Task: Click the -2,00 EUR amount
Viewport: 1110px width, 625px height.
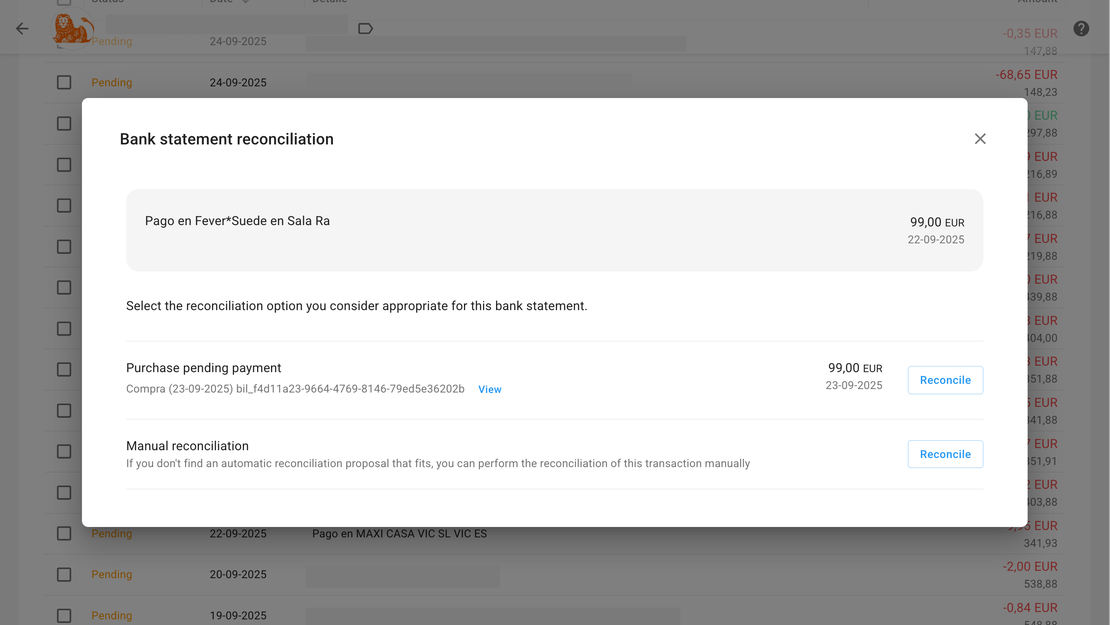Action: coord(1029,567)
